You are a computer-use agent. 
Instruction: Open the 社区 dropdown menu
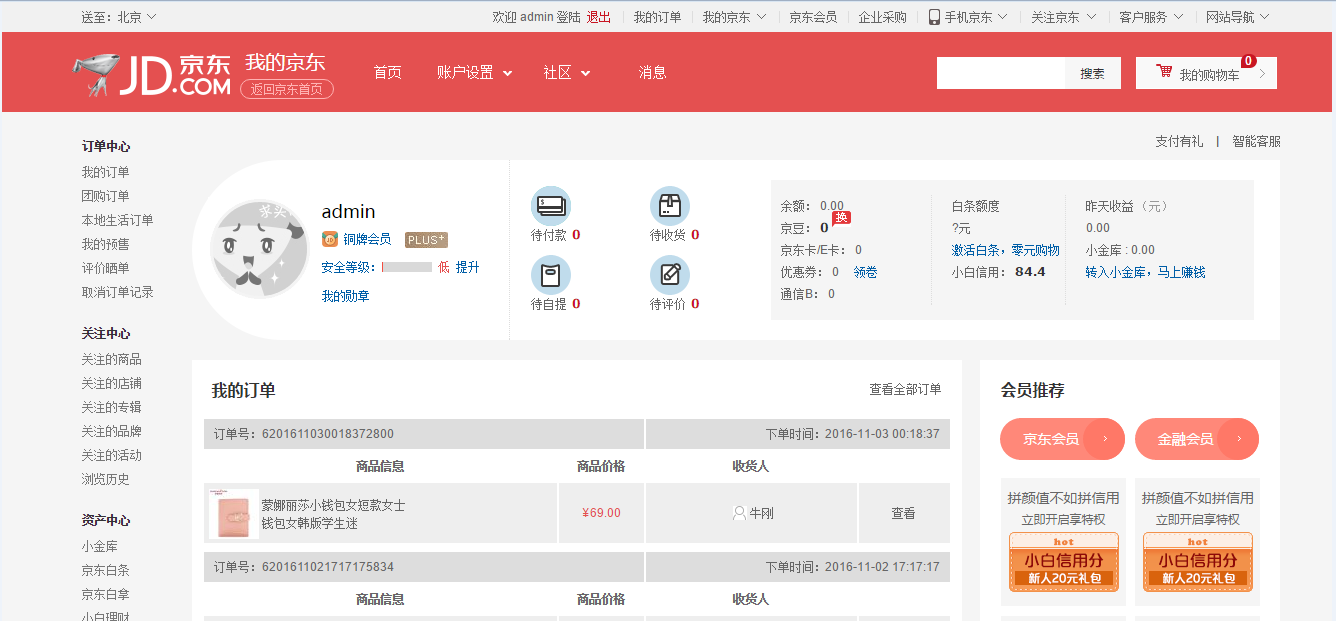point(567,72)
